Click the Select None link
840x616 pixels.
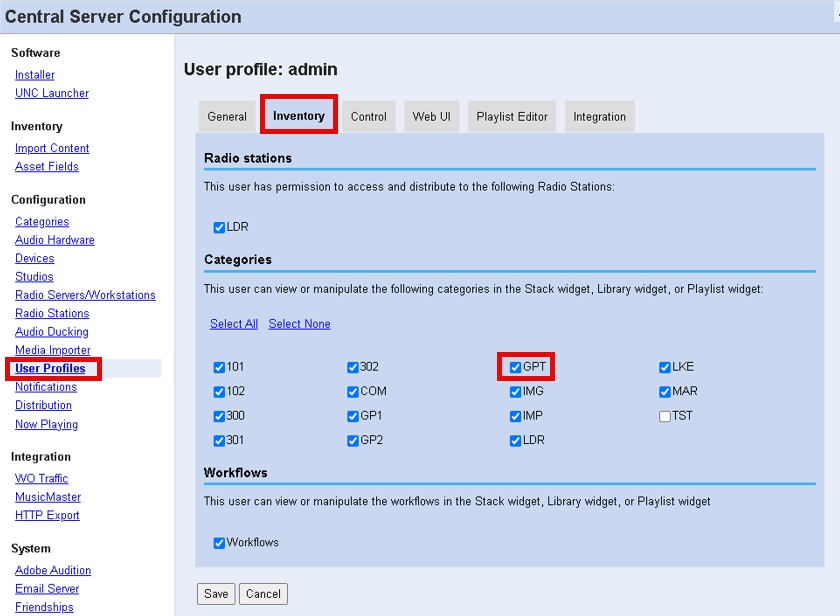pos(299,324)
